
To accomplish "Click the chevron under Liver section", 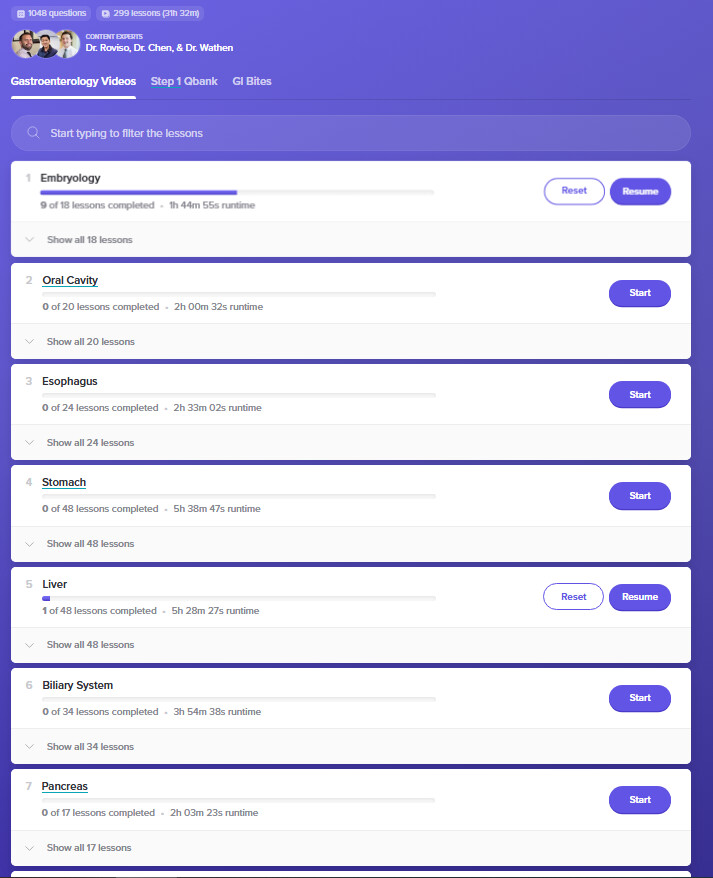I will pos(29,645).
